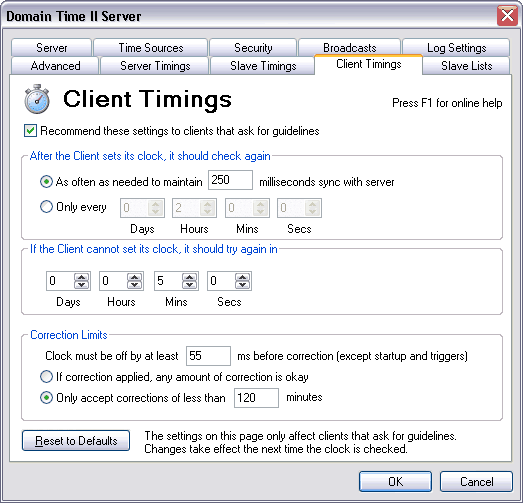
Task: Choose any amount of correction is okay
Action: (46, 377)
